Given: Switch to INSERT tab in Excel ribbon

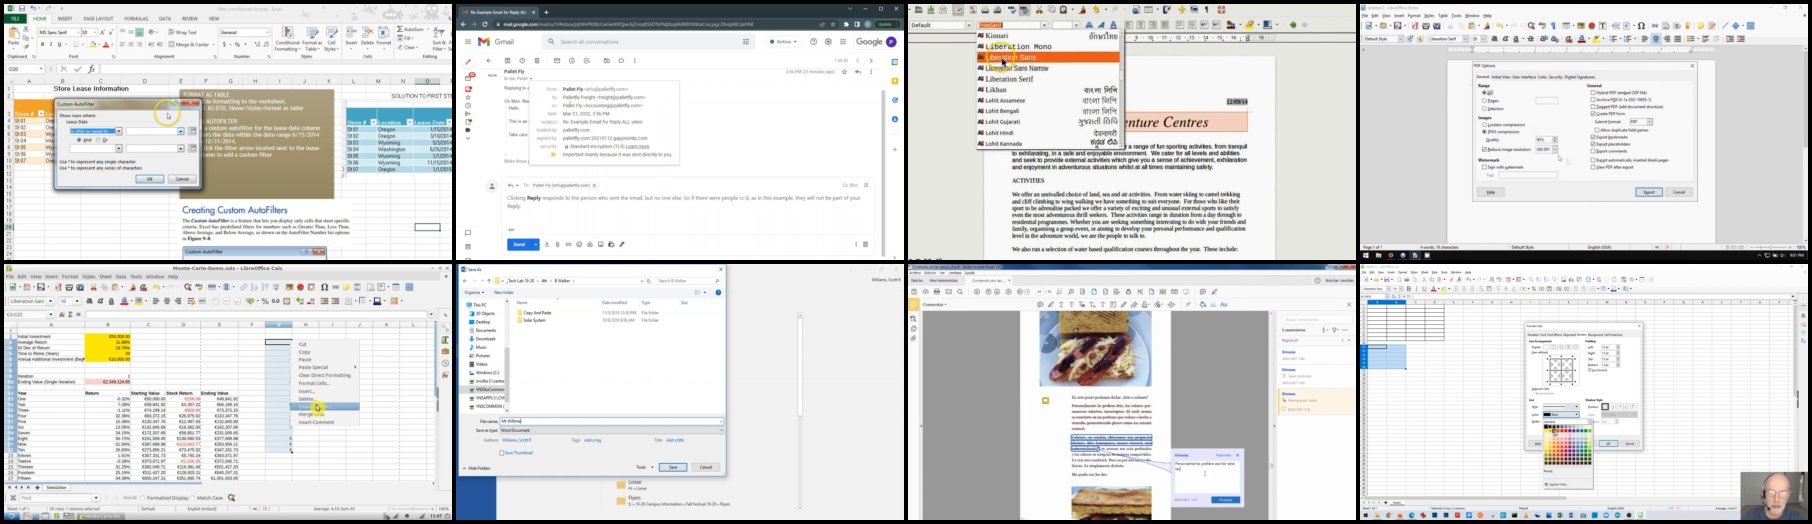Looking at the screenshot, I should point(65,19).
